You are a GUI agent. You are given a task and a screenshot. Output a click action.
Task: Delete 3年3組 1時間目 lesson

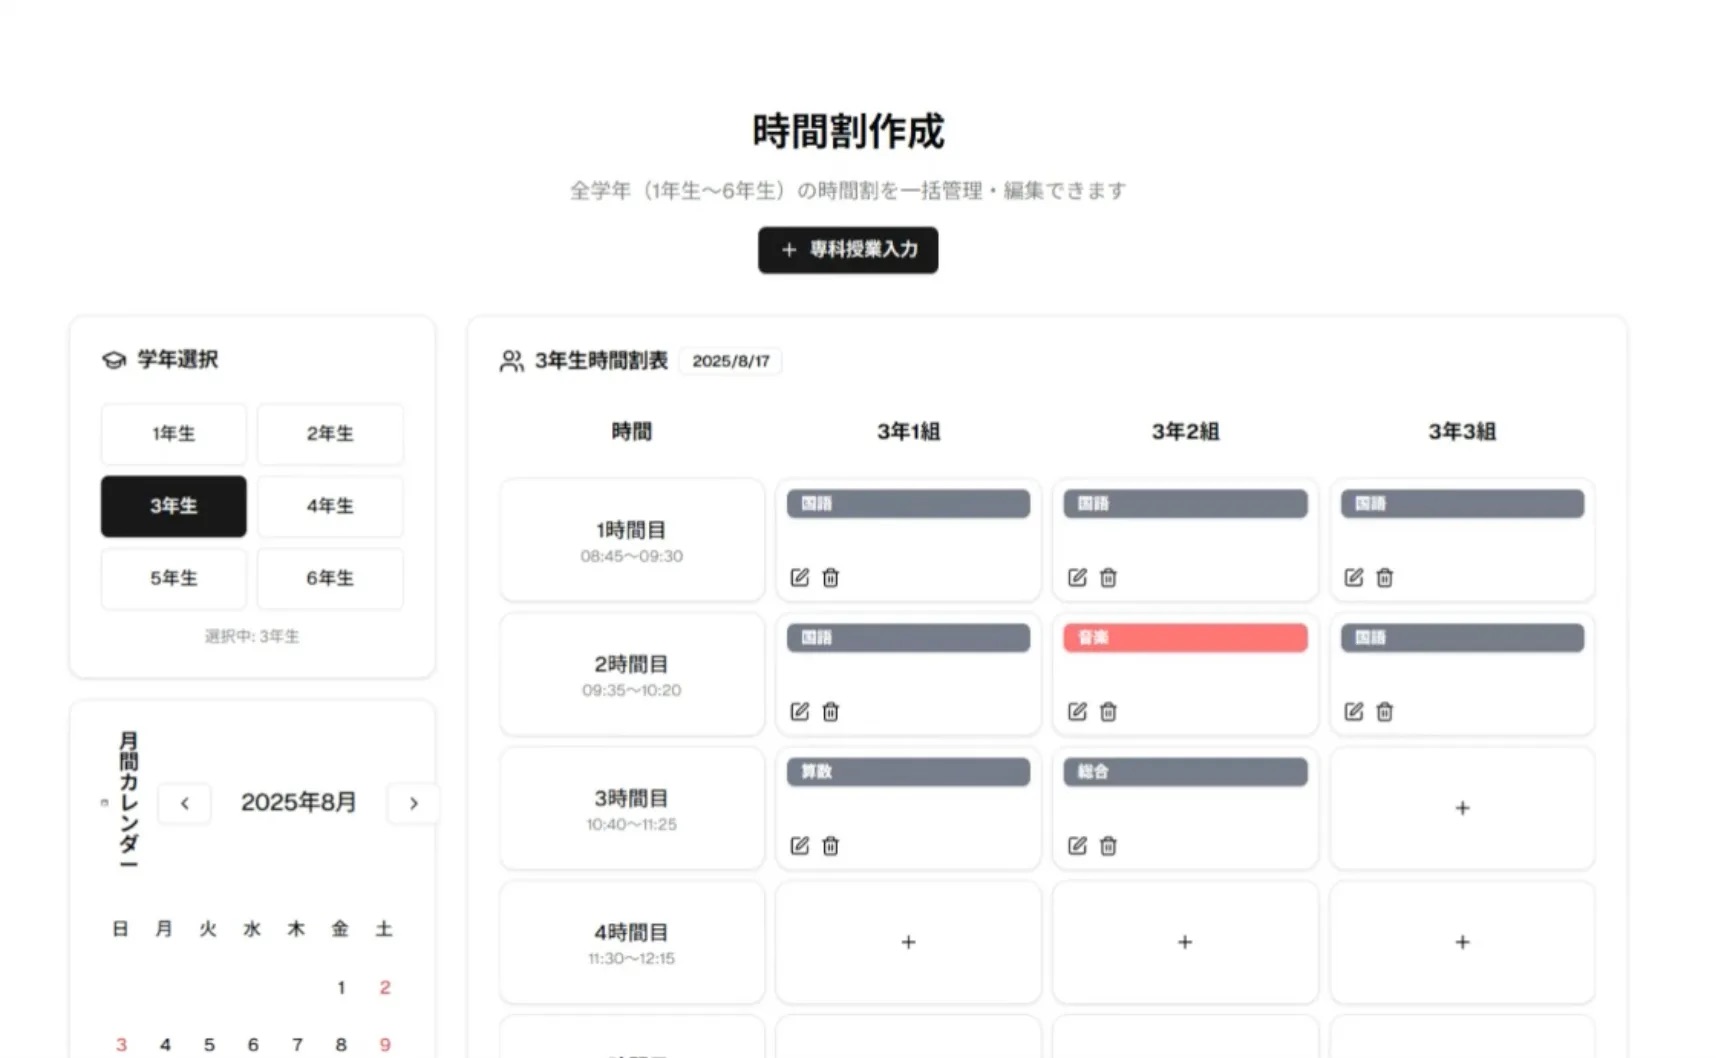point(1385,577)
